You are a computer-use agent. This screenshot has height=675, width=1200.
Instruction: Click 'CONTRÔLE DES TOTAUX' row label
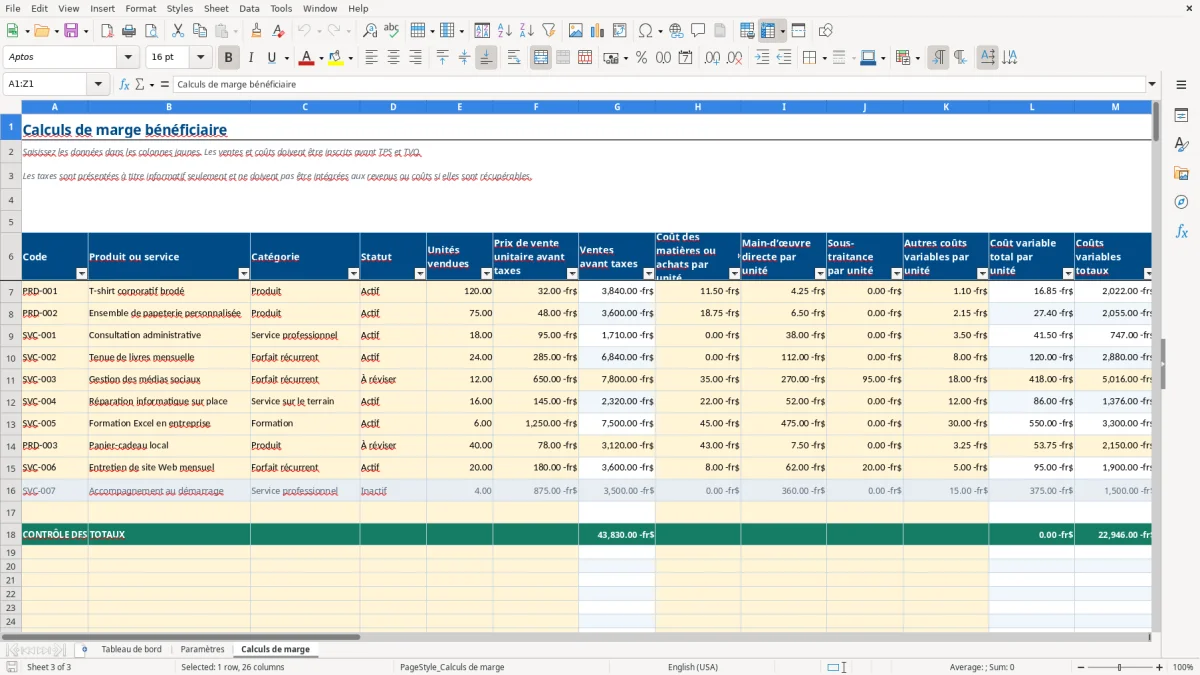(74, 535)
